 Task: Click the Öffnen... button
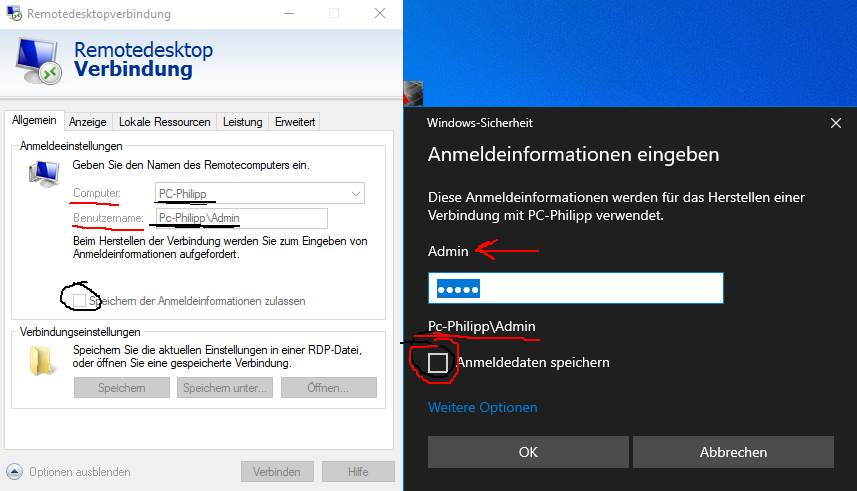(x=328, y=388)
